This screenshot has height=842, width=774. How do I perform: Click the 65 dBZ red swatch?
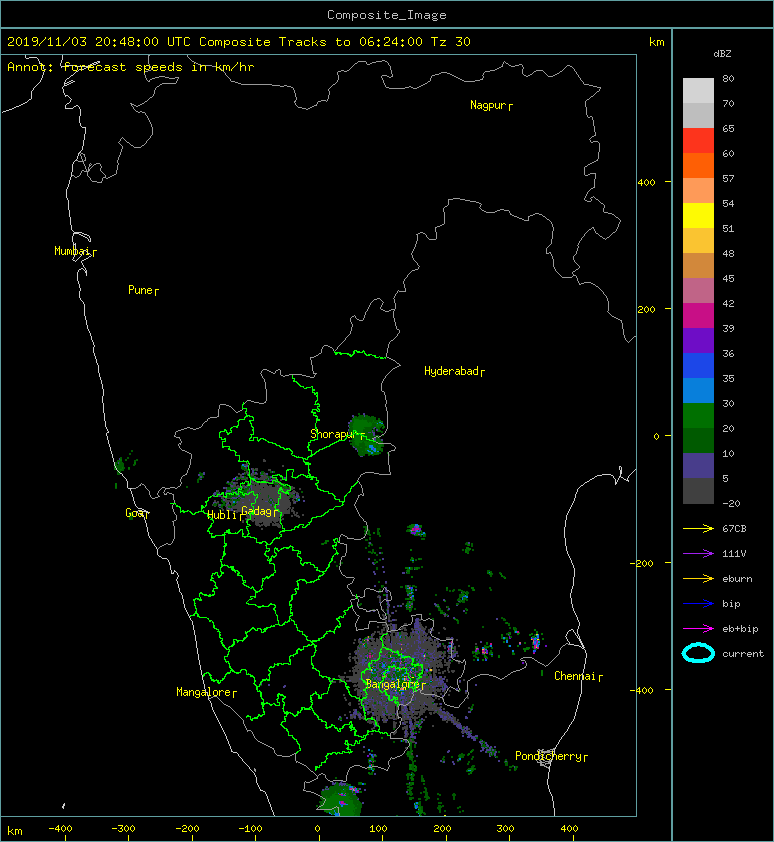coord(698,140)
